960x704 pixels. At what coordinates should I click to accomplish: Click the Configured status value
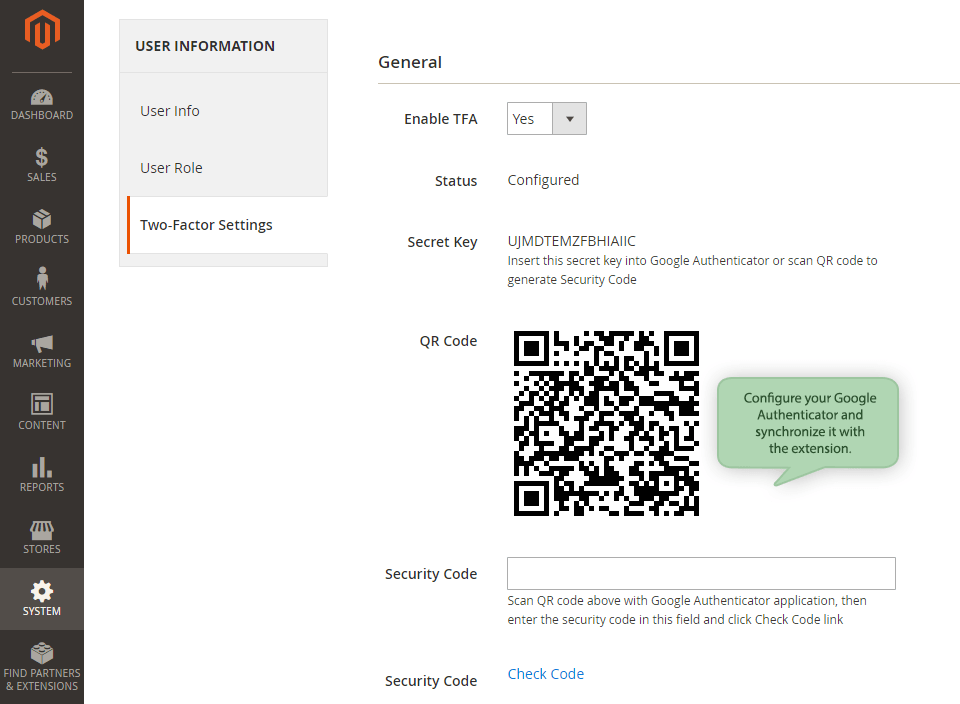543,180
